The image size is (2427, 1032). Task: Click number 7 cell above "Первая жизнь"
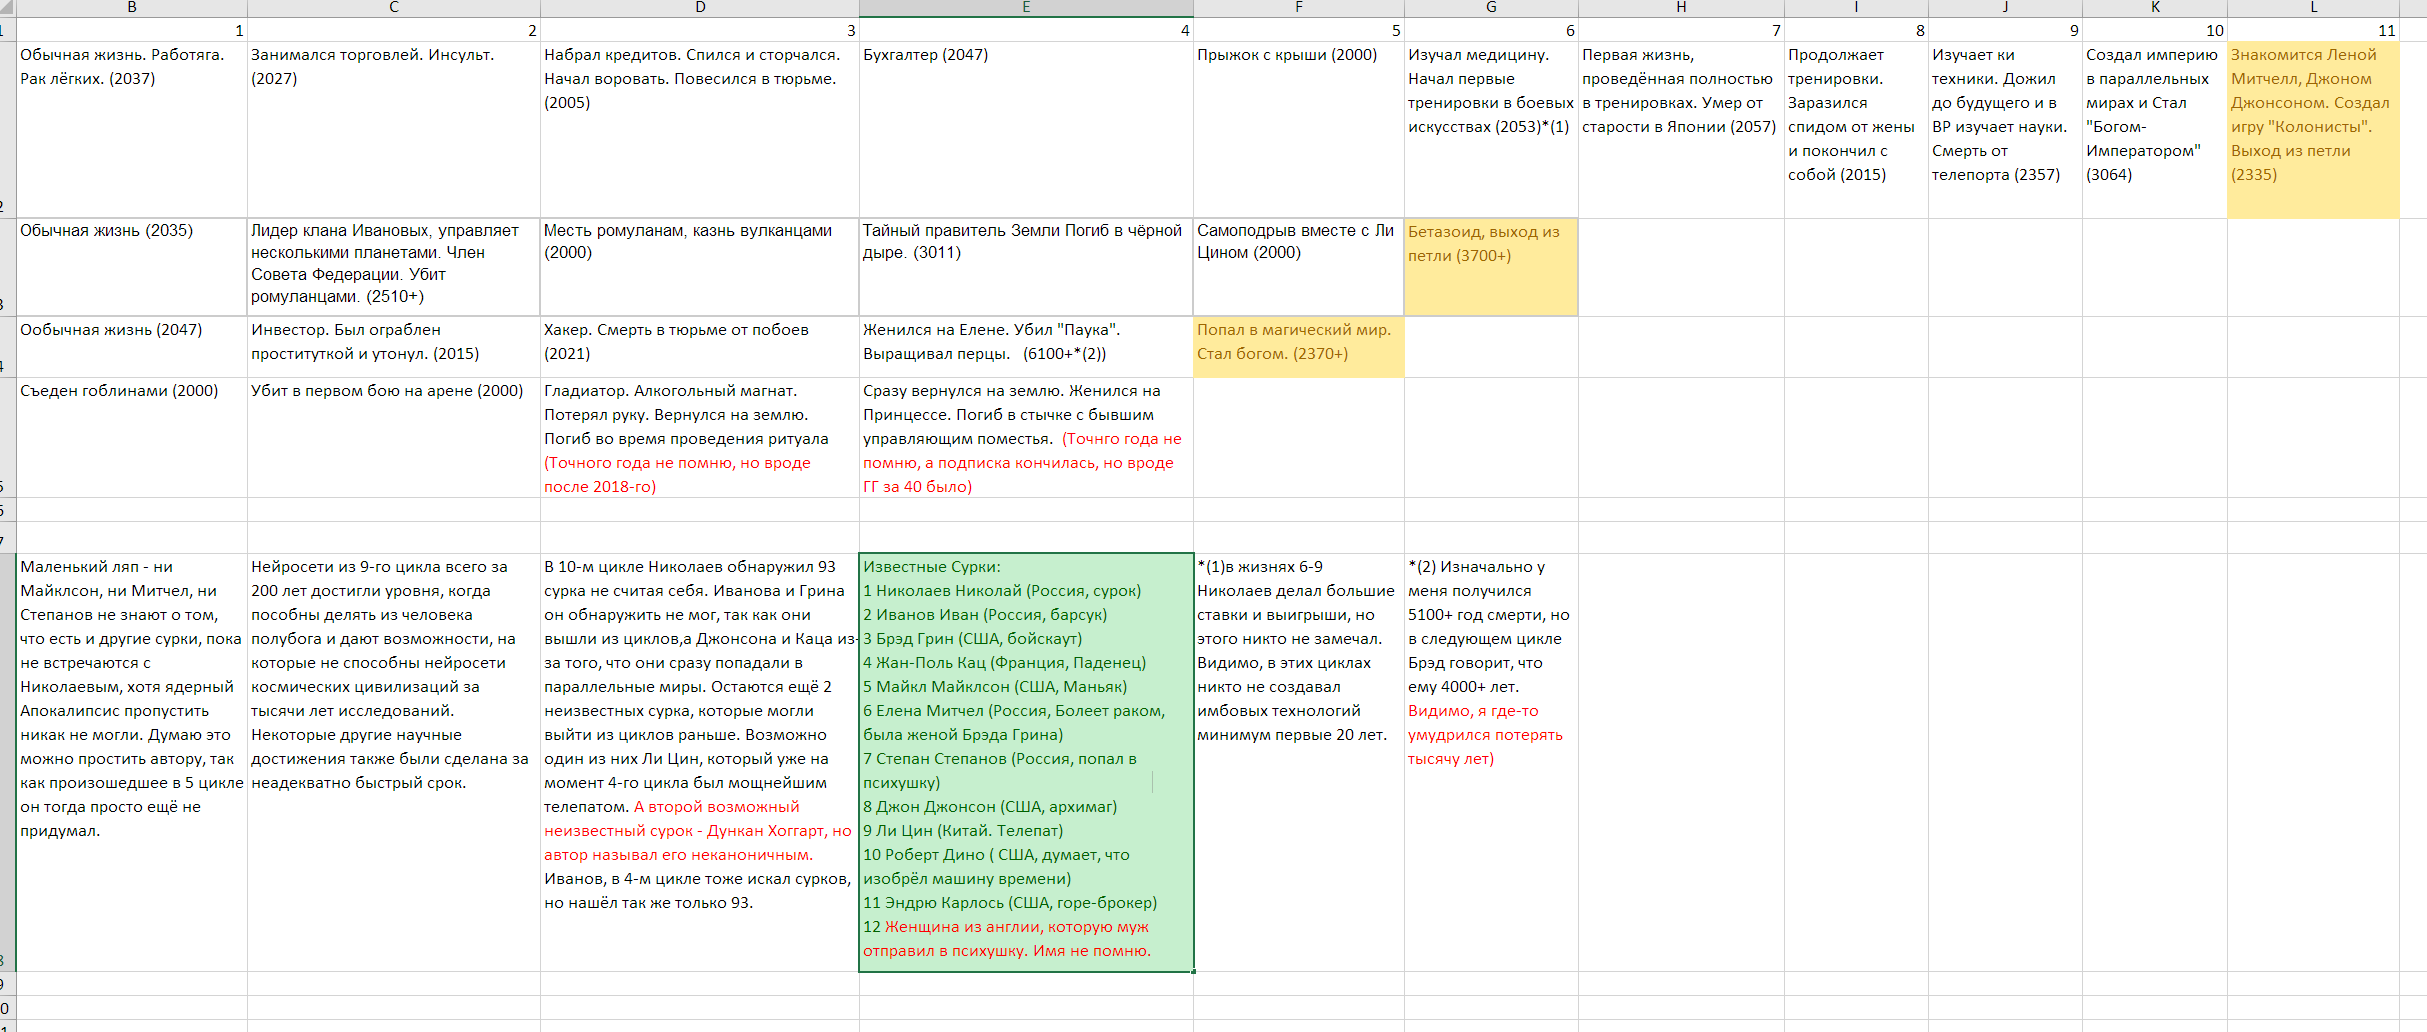click(x=1681, y=30)
